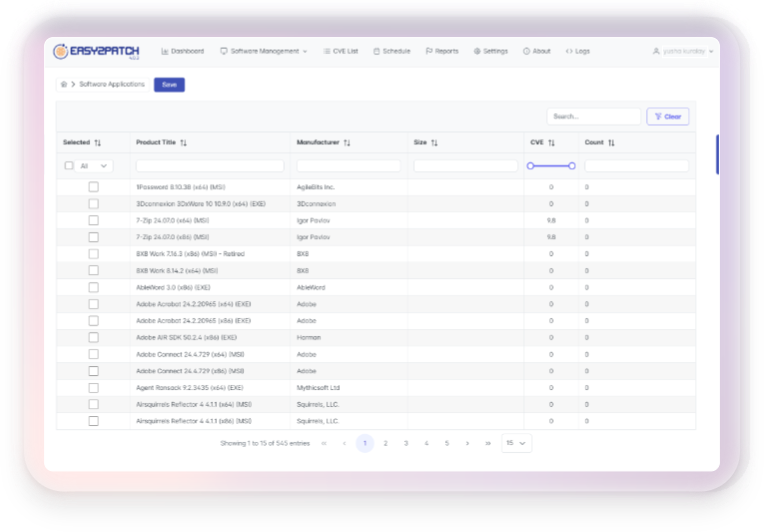Image resolution: width=764 pixels, height=532 pixels.
Task: Click the home breadcrumb icon
Action: click(64, 84)
